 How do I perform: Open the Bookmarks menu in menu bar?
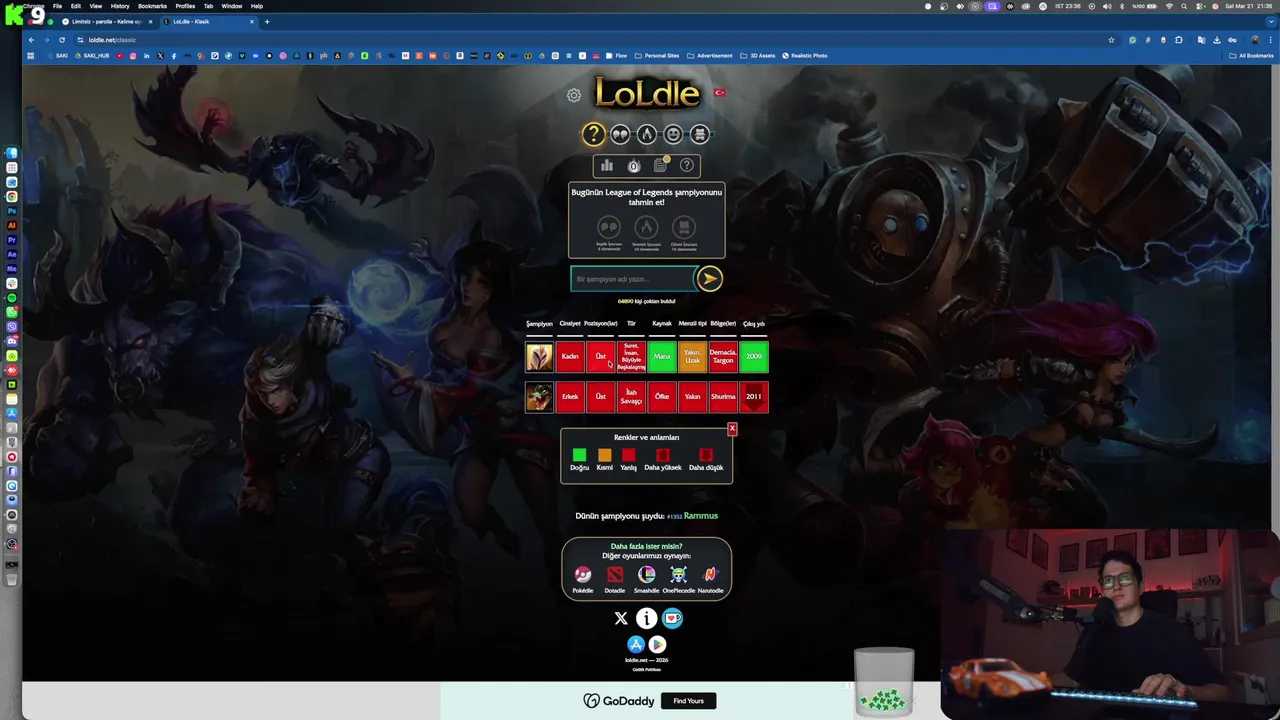152,6
